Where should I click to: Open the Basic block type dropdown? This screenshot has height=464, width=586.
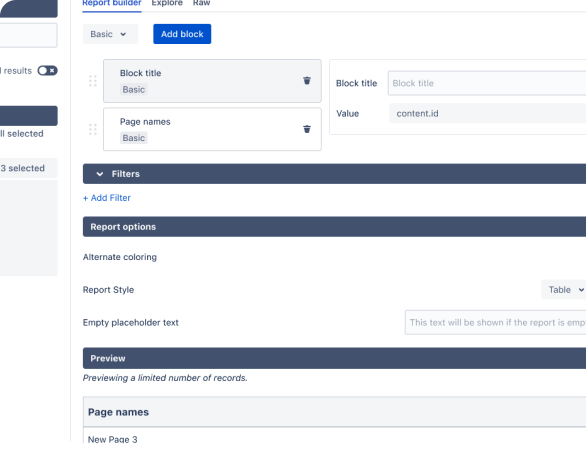coord(110,34)
